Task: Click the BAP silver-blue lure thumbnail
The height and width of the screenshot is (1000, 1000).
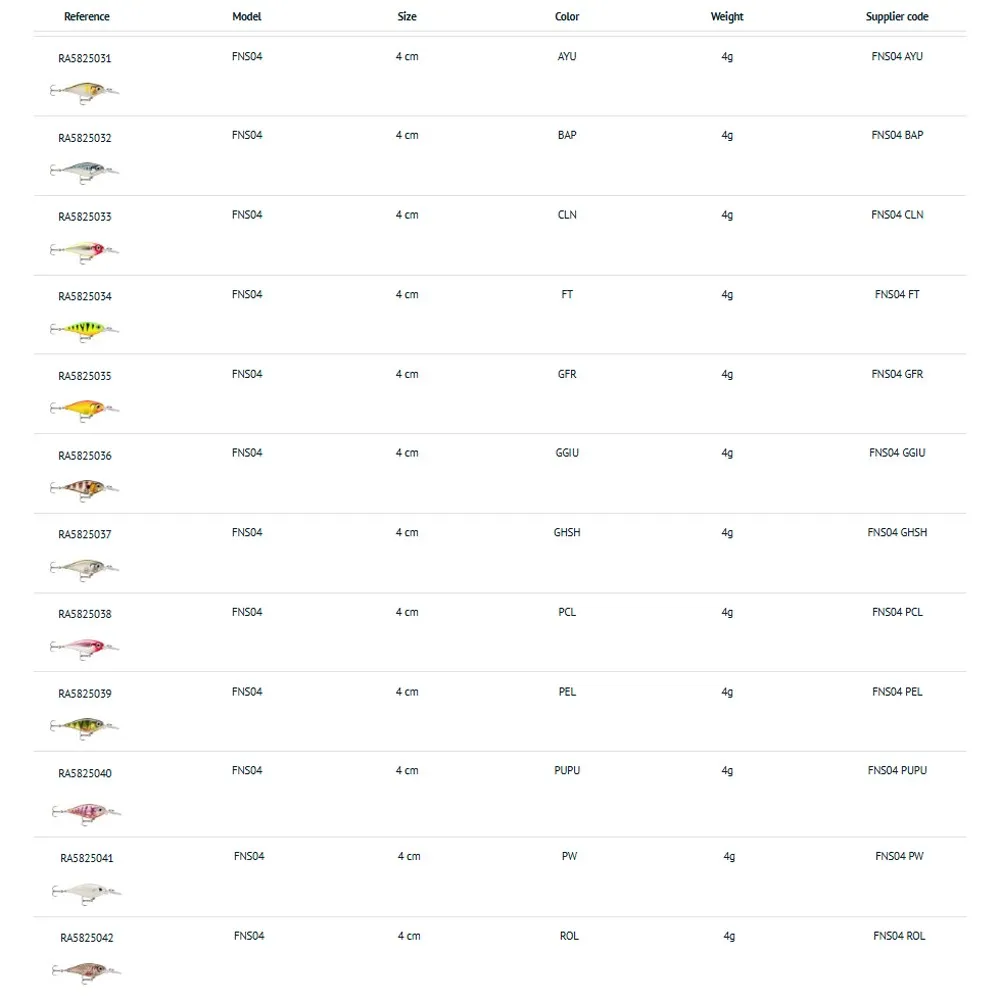Action: click(x=85, y=172)
